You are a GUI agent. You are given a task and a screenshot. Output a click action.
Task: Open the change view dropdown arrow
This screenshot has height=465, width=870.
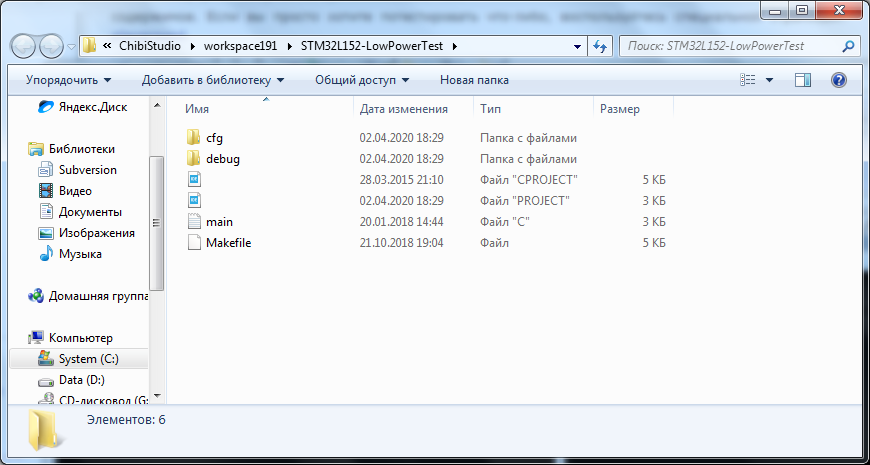769,80
